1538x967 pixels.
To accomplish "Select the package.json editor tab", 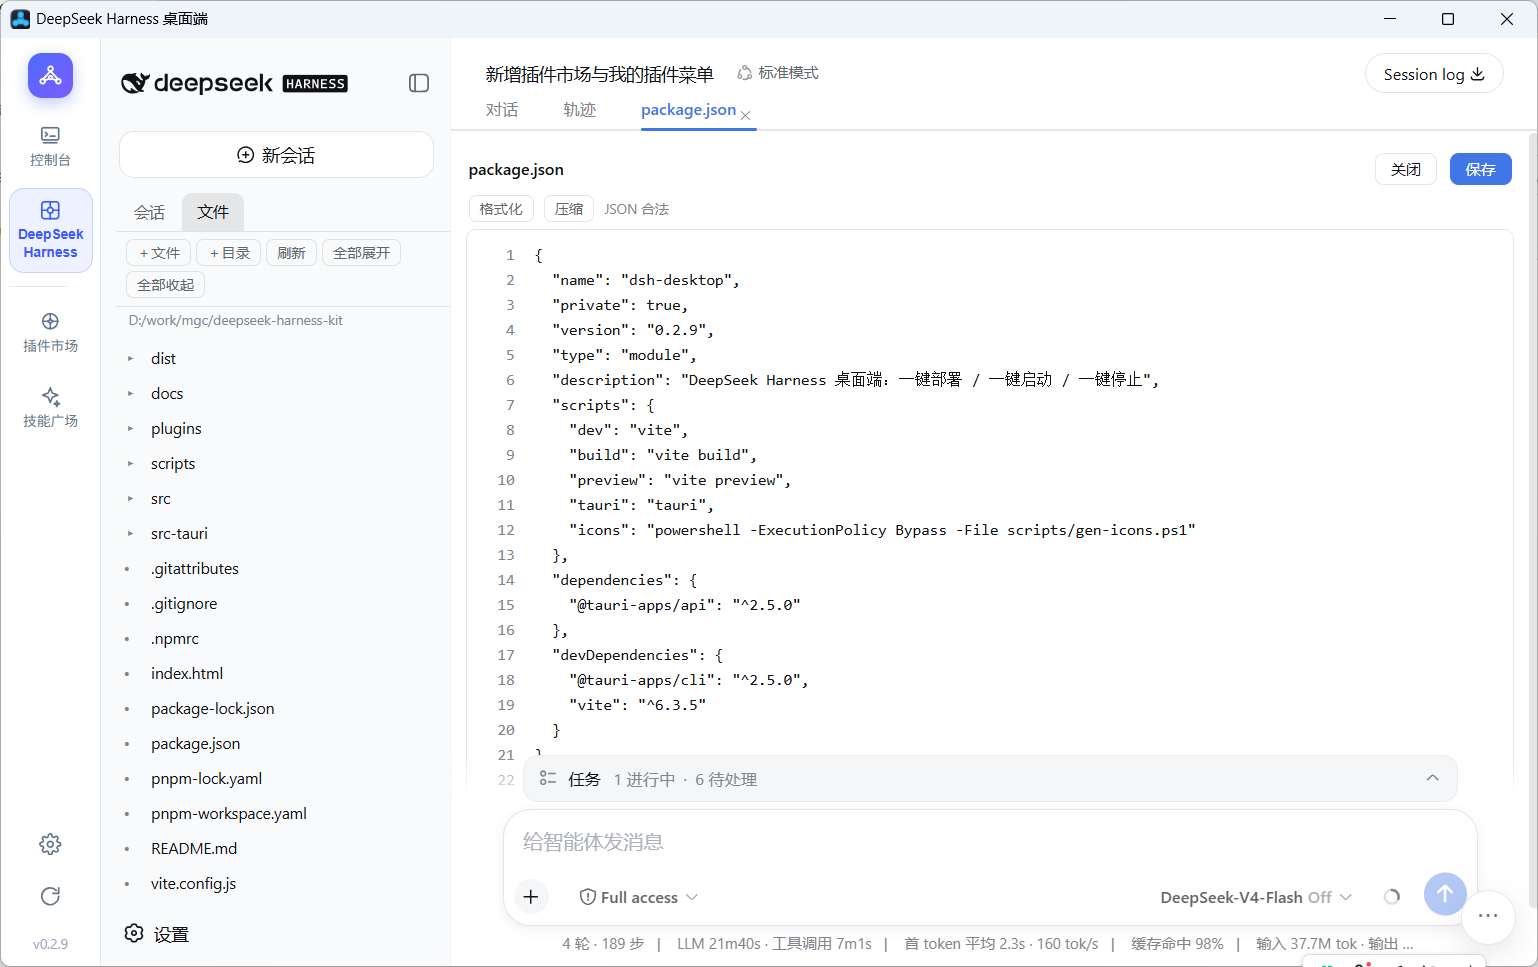I will tap(688, 110).
